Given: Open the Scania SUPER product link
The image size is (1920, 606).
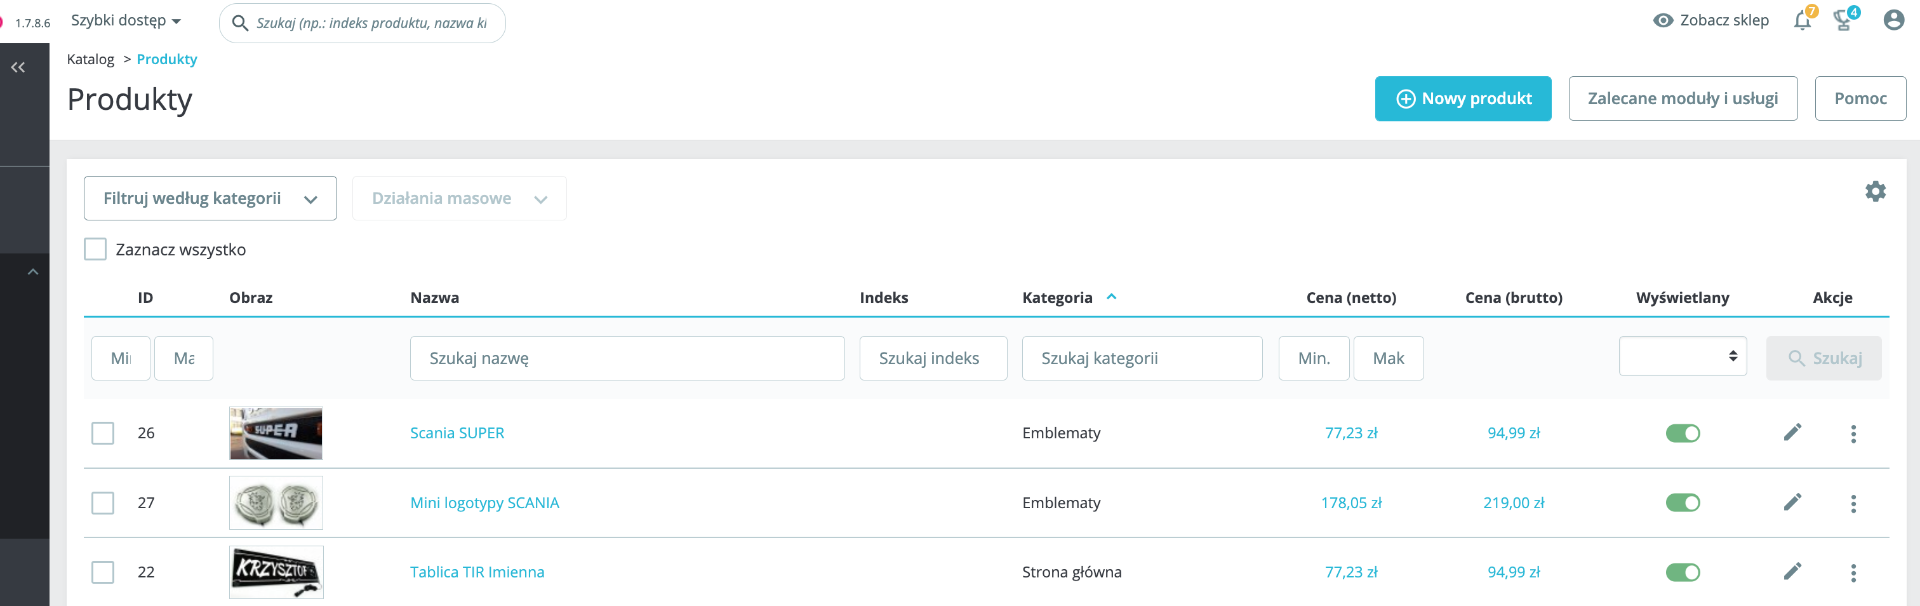Looking at the screenshot, I should coord(457,433).
